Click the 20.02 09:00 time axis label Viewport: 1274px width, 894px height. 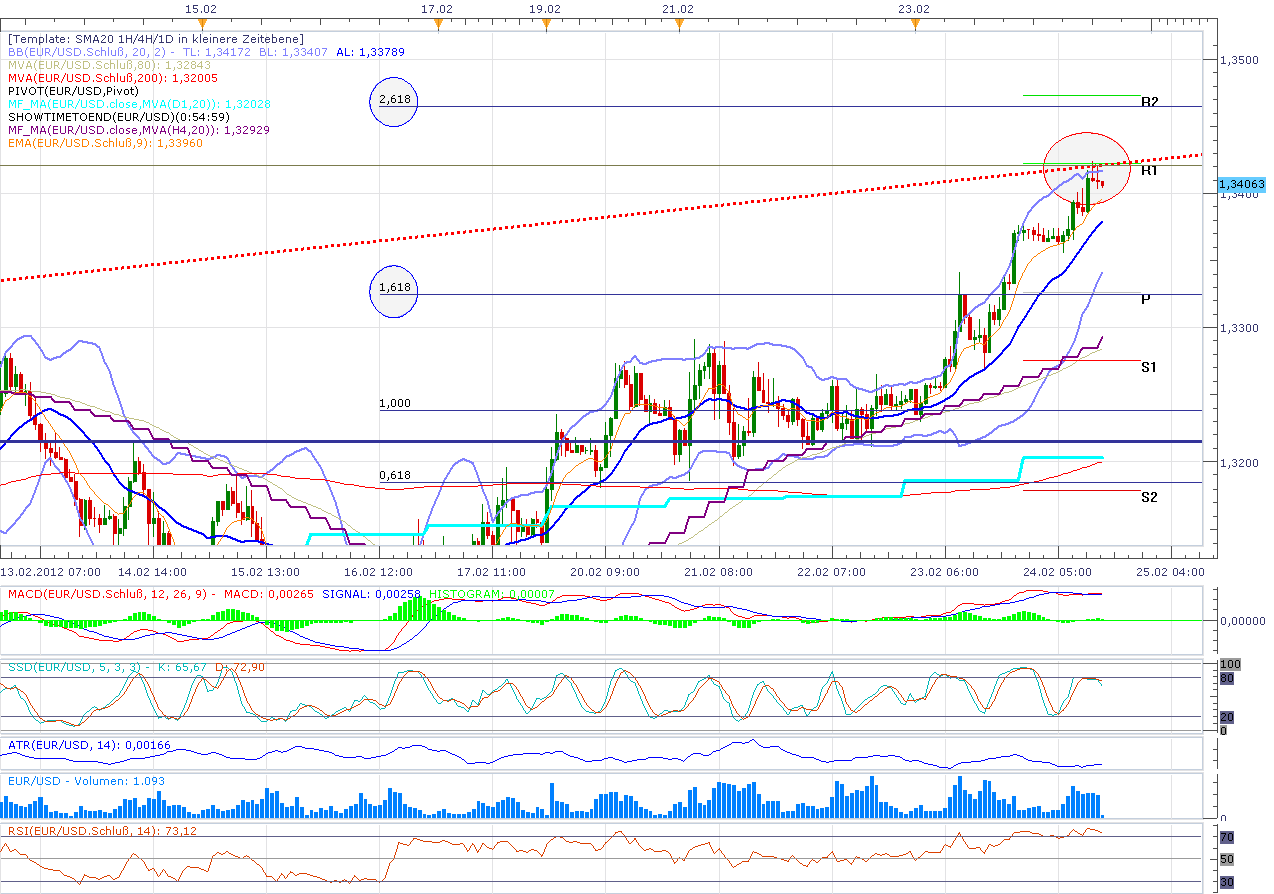point(607,572)
